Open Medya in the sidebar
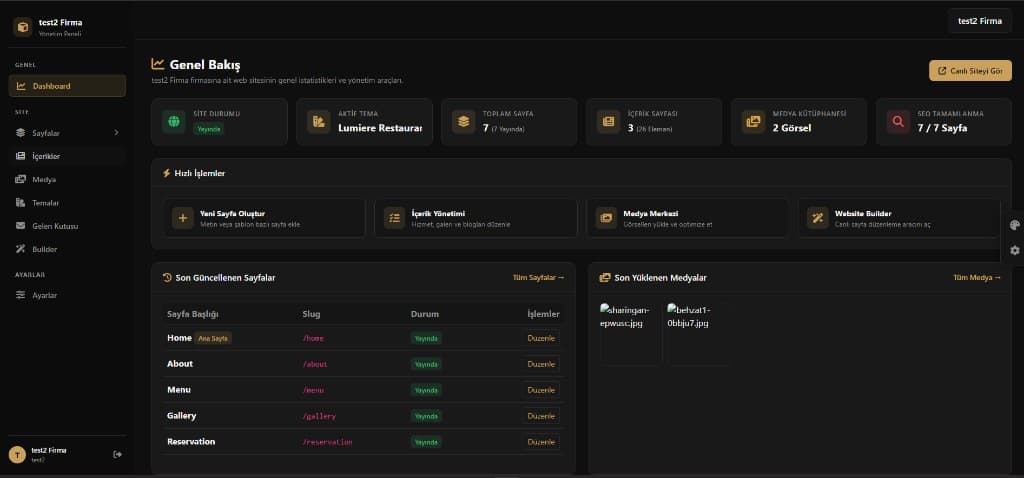 point(67,179)
